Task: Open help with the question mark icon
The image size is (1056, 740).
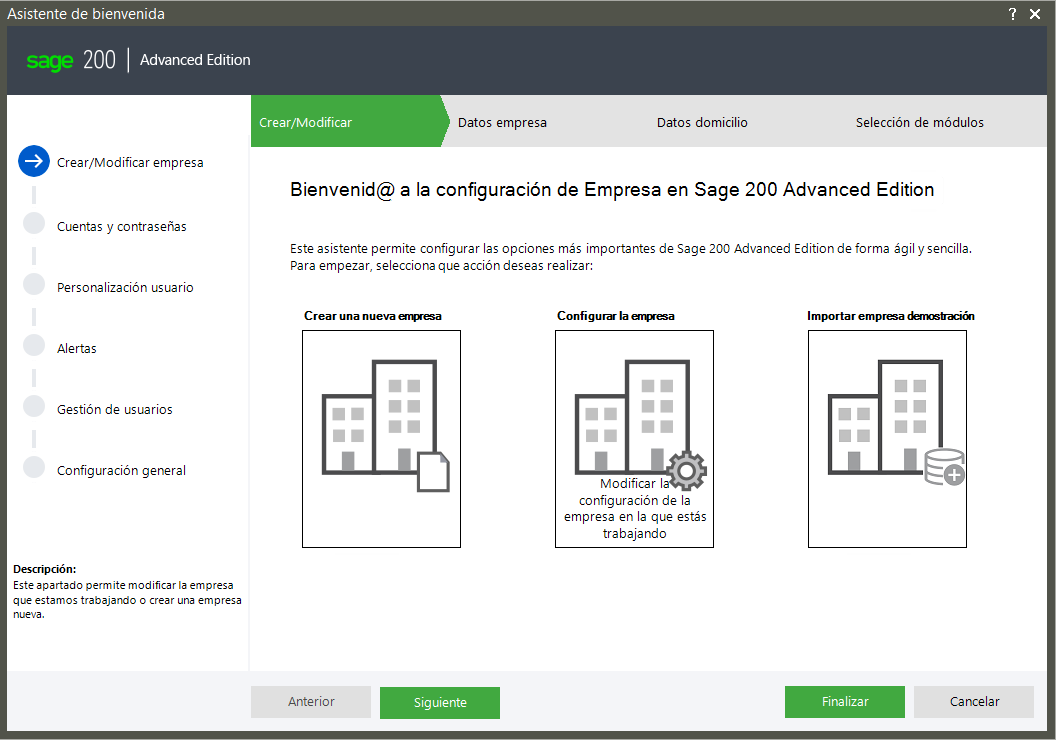Action: click(x=1012, y=14)
